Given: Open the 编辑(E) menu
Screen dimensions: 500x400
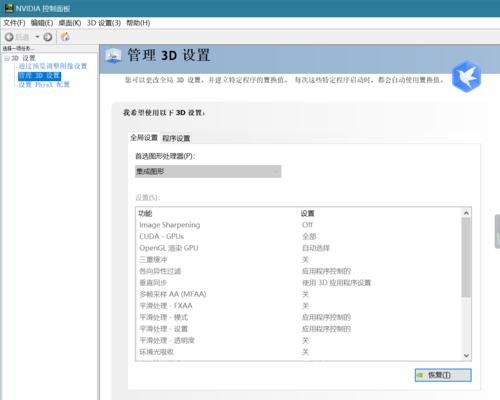Looking at the screenshot, I should 42,23.
